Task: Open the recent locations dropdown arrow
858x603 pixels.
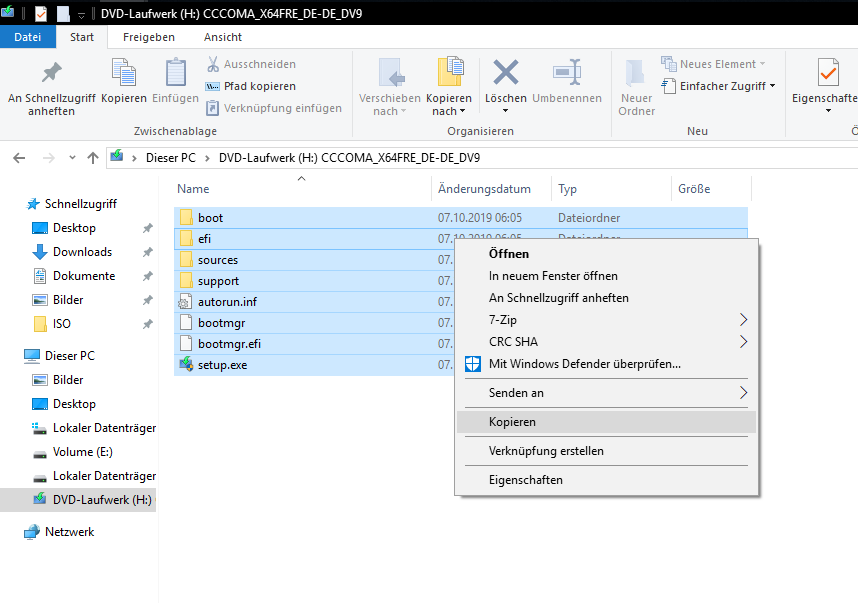Action: click(x=72, y=158)
